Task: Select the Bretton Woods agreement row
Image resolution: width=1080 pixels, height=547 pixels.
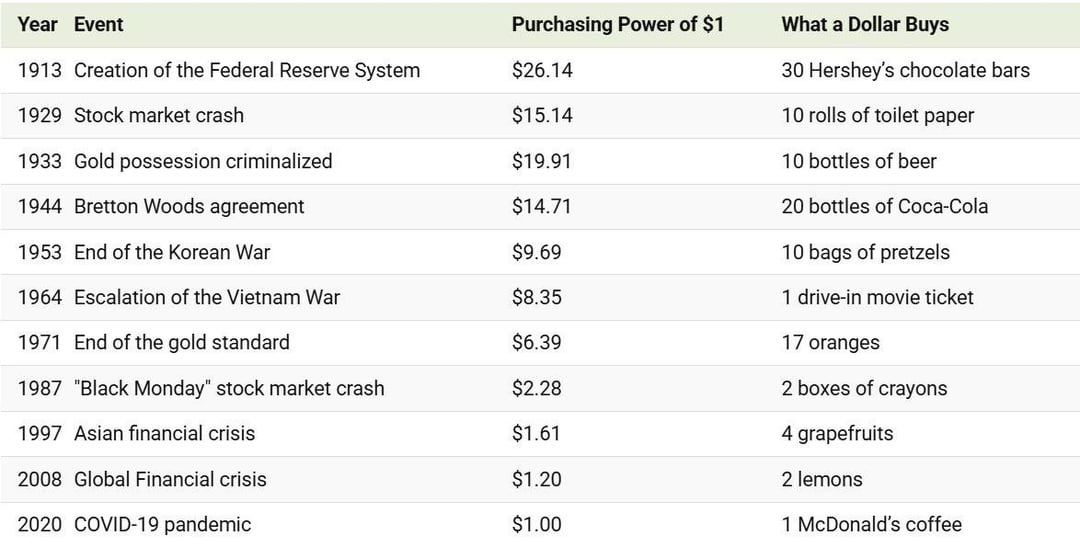Action: (x=540, y=207)
